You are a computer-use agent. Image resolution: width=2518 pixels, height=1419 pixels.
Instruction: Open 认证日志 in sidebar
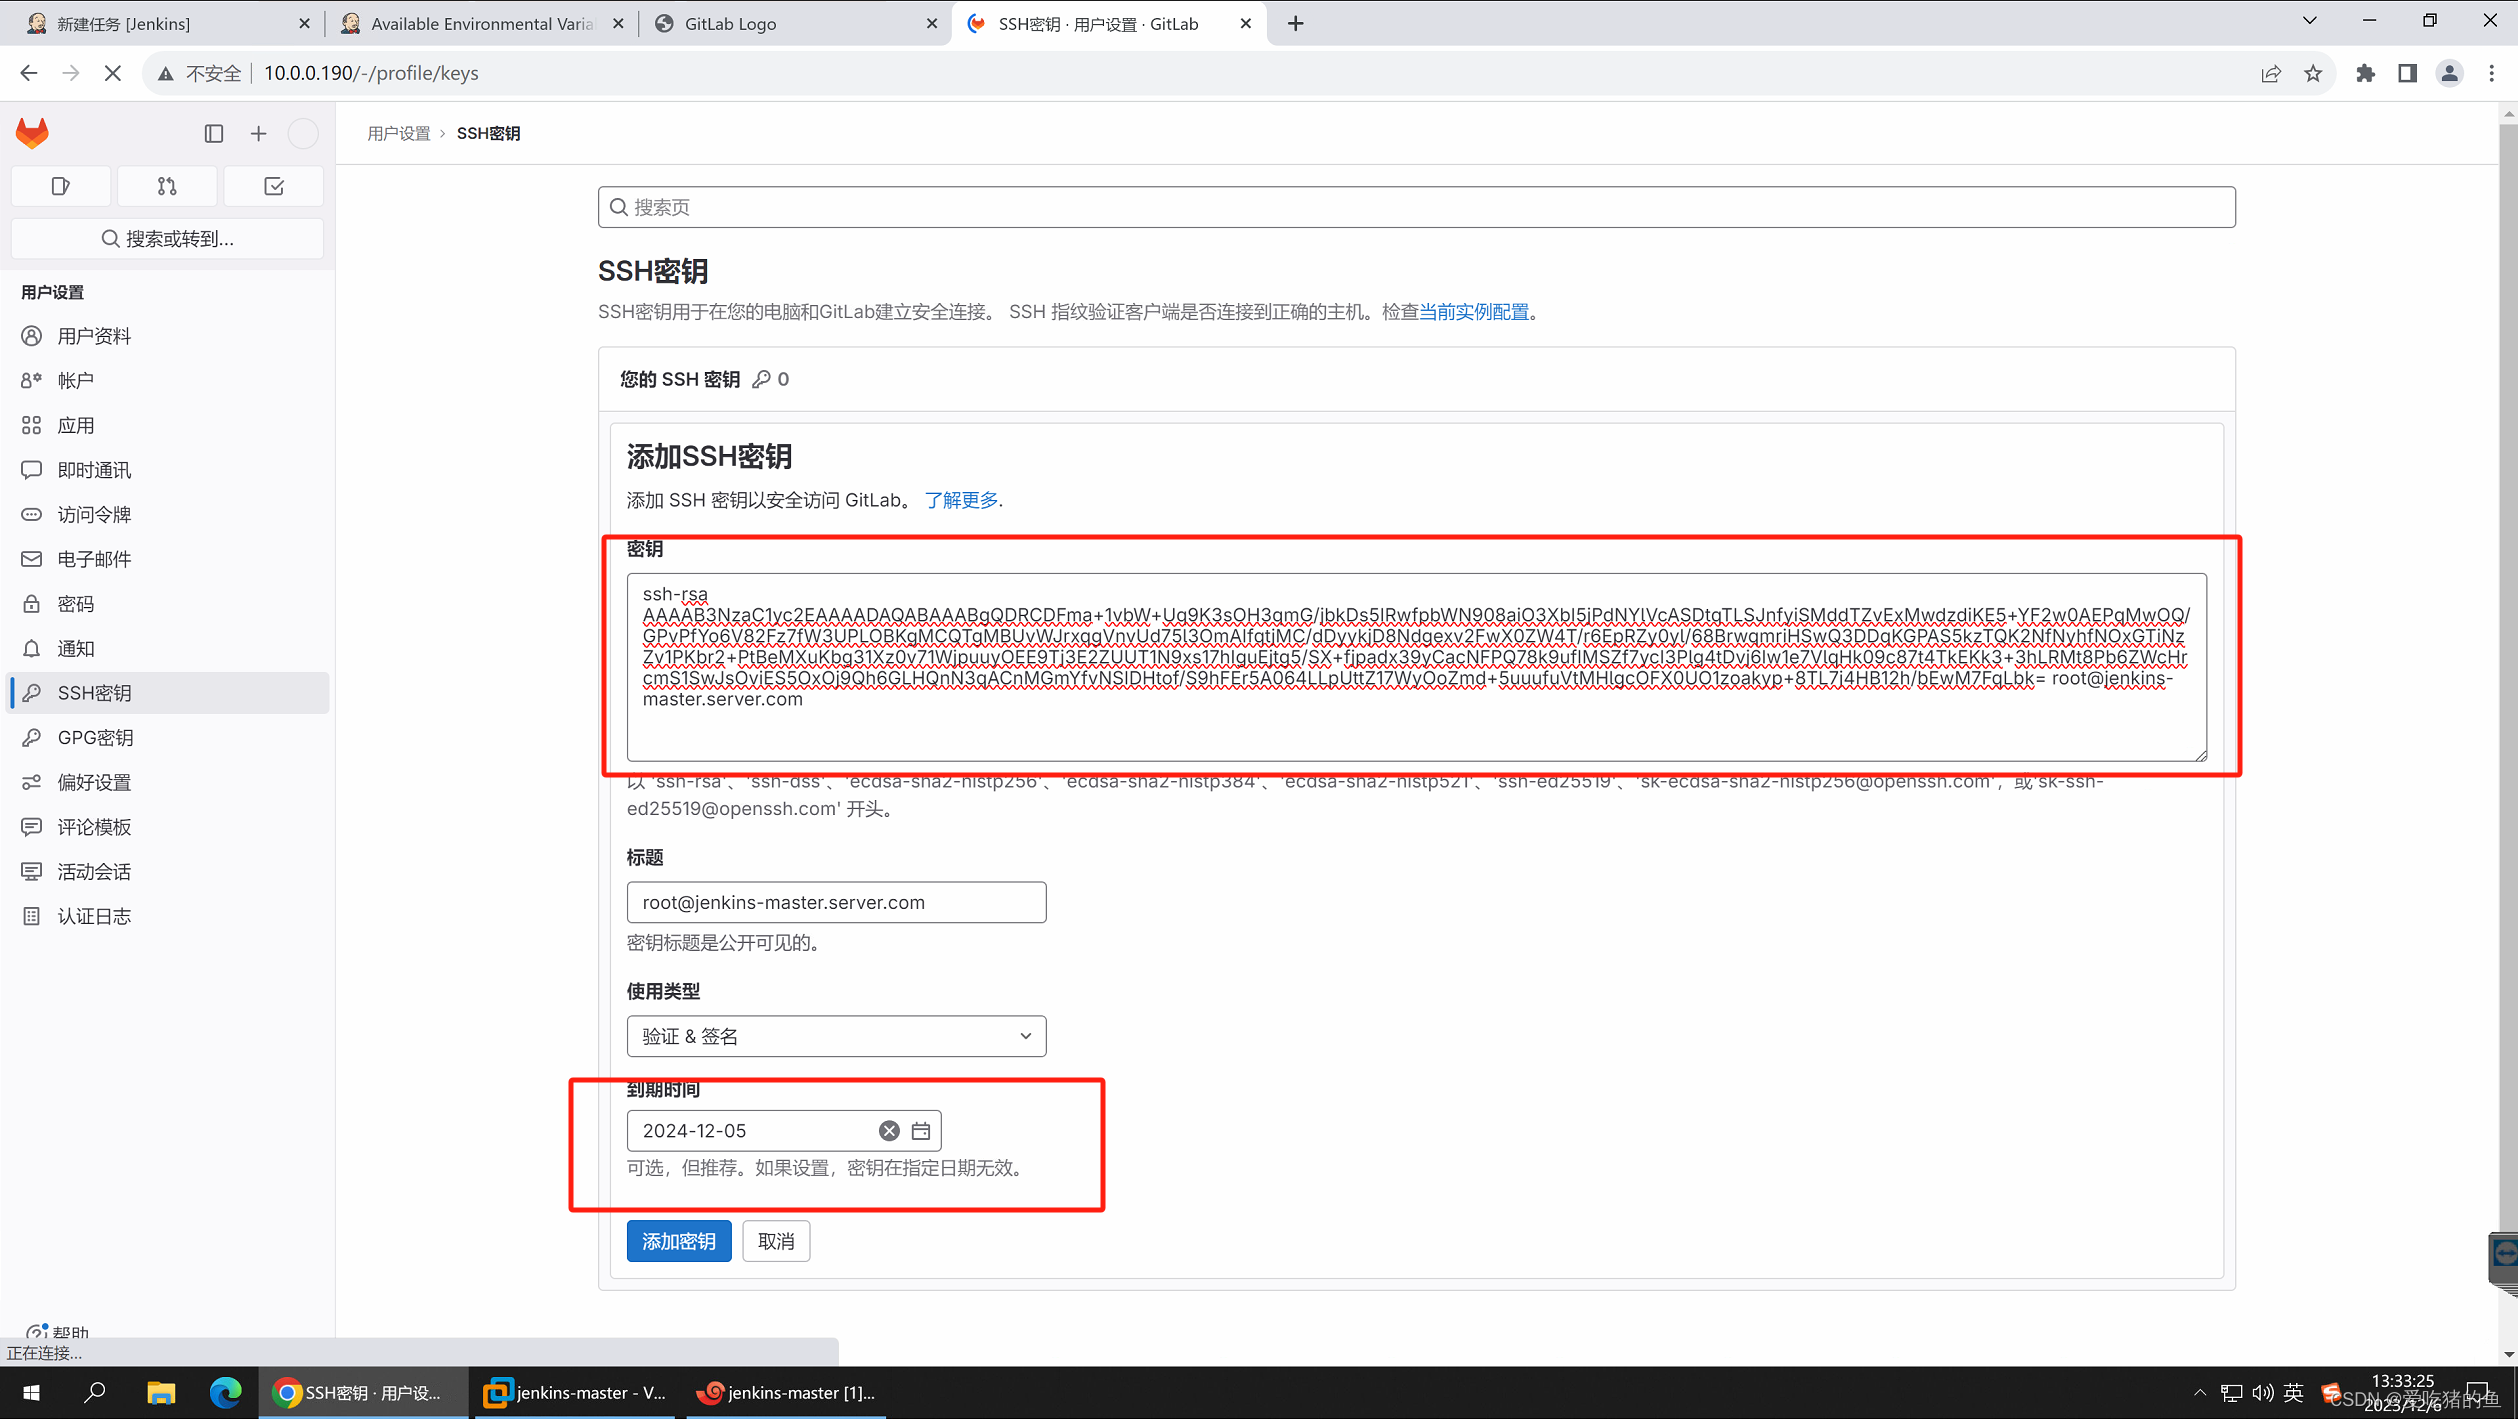tap(169, 916)
